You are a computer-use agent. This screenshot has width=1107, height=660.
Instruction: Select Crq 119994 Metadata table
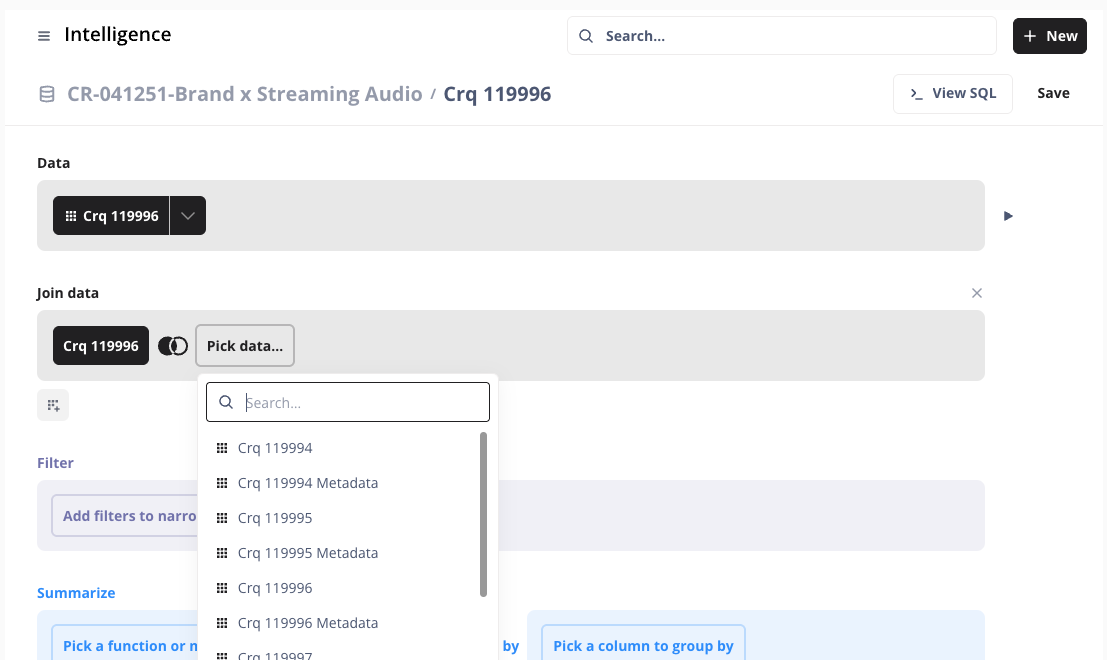click(307, 483)
